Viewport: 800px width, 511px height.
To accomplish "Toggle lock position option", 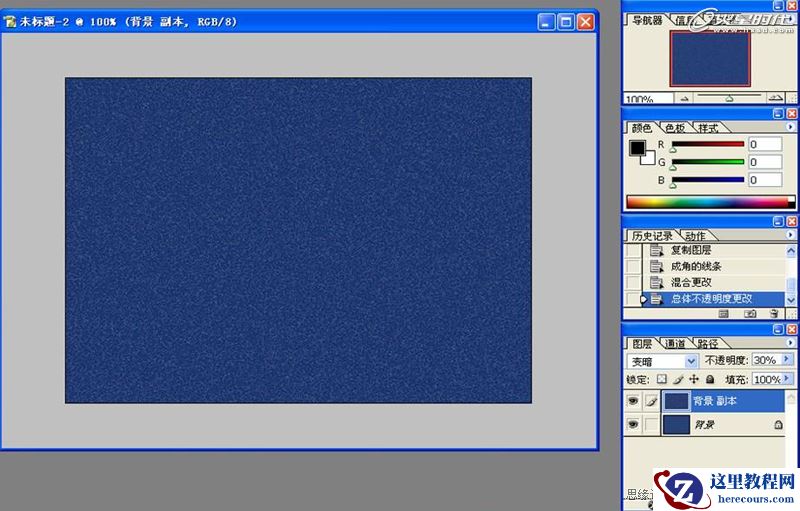I will tap(694, 379).
